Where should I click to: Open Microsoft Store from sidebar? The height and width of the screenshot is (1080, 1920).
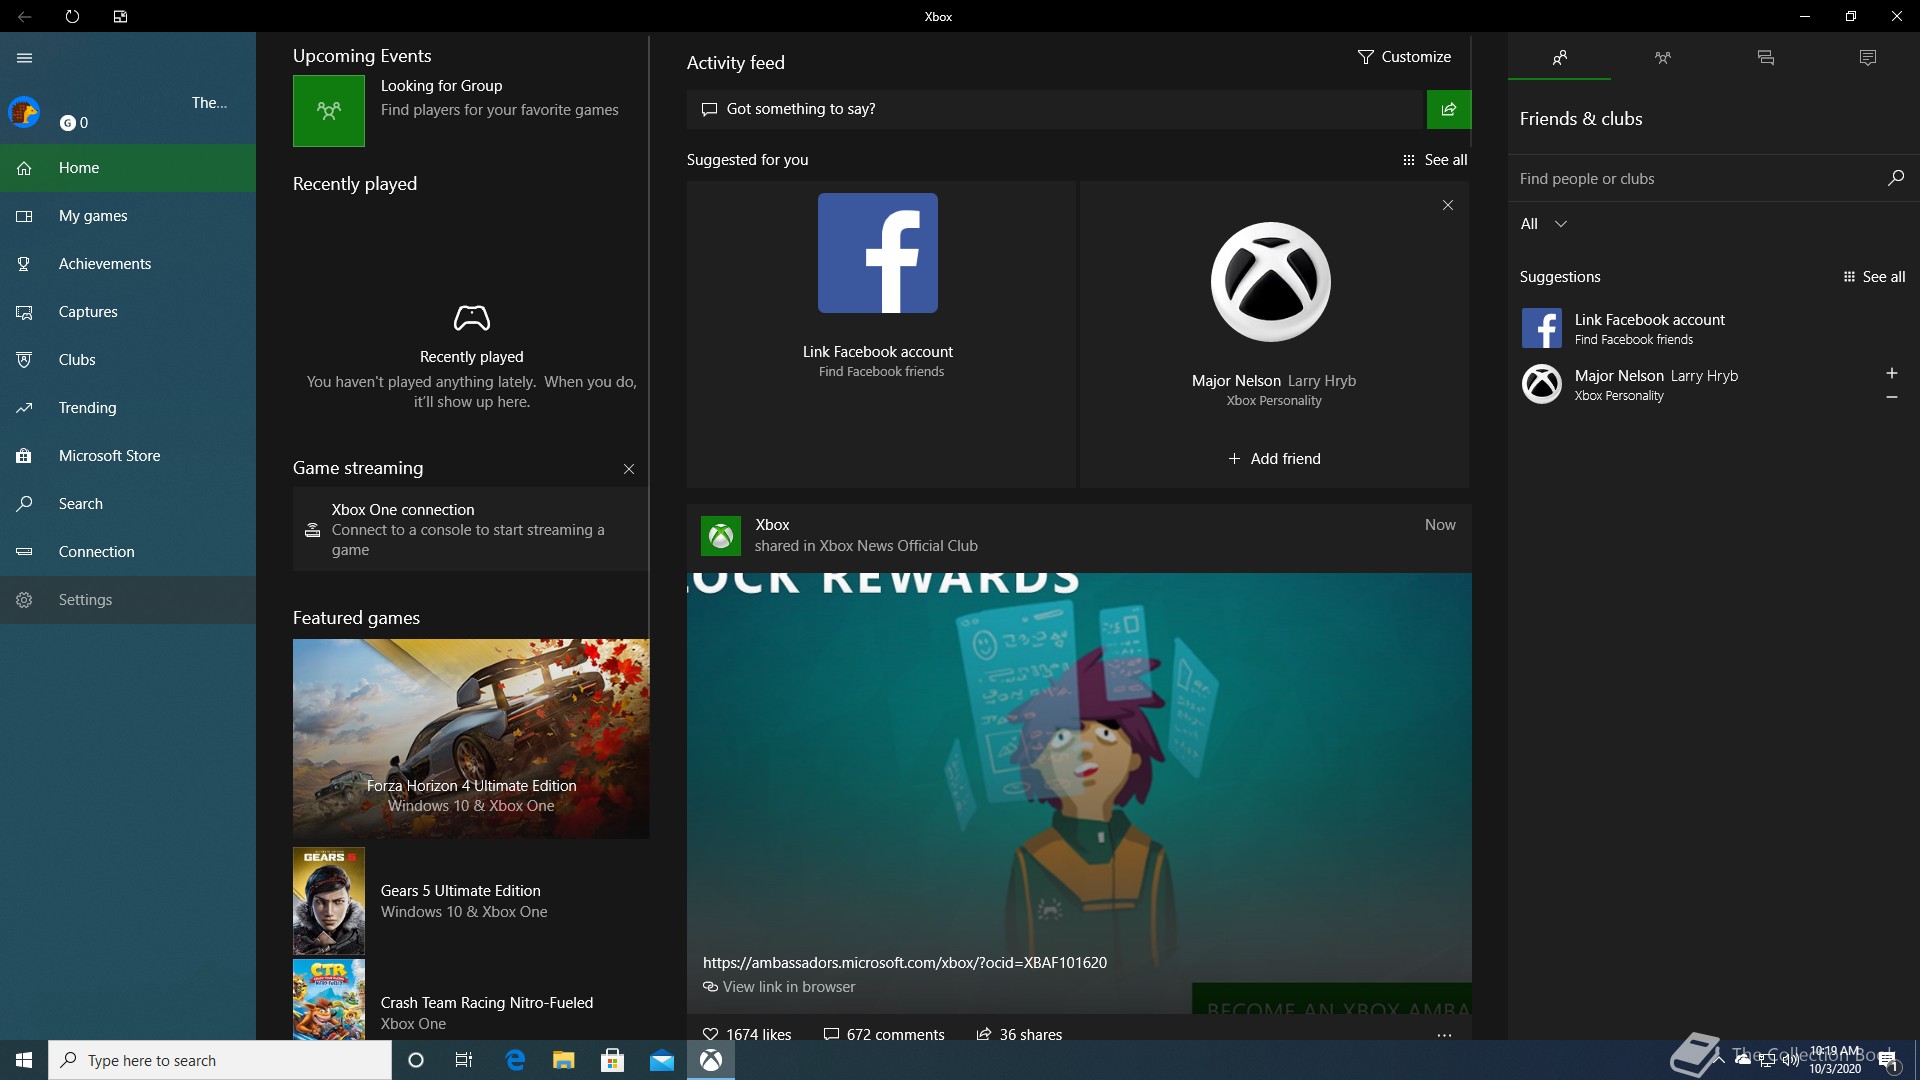(x=128, y=456)
